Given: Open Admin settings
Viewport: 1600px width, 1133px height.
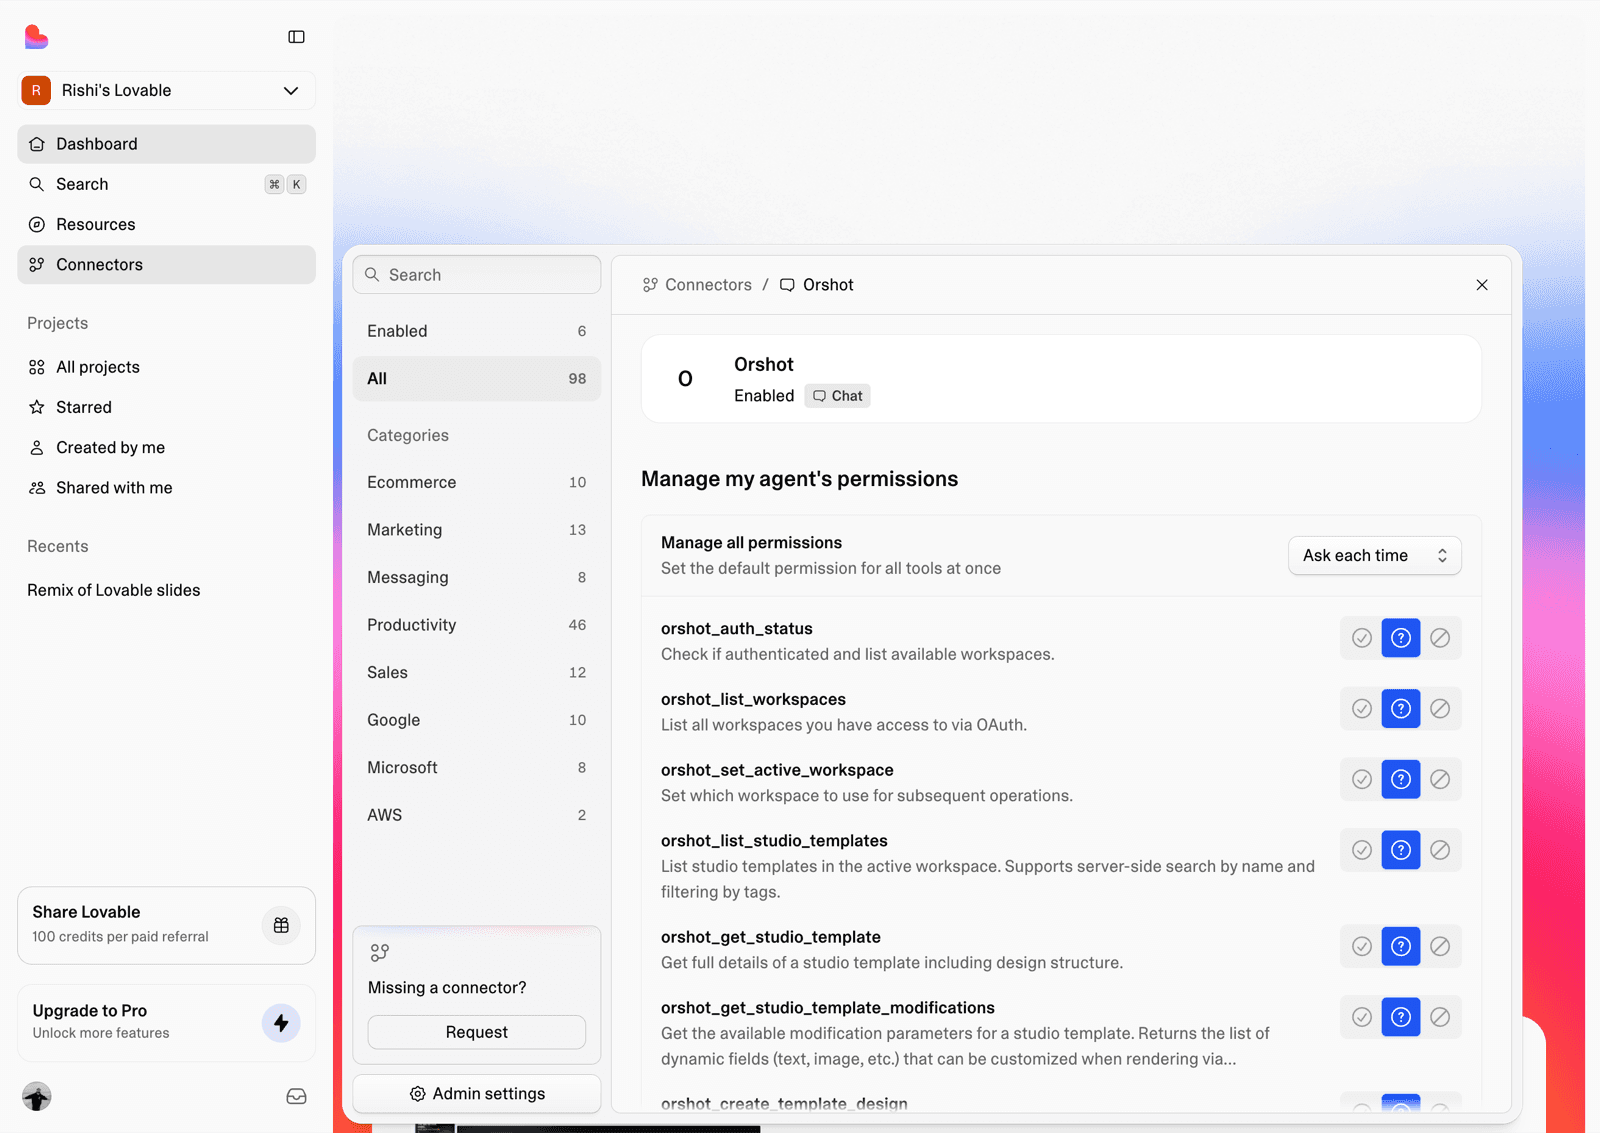Looking at the screenshot, I should pos(477,1094).
